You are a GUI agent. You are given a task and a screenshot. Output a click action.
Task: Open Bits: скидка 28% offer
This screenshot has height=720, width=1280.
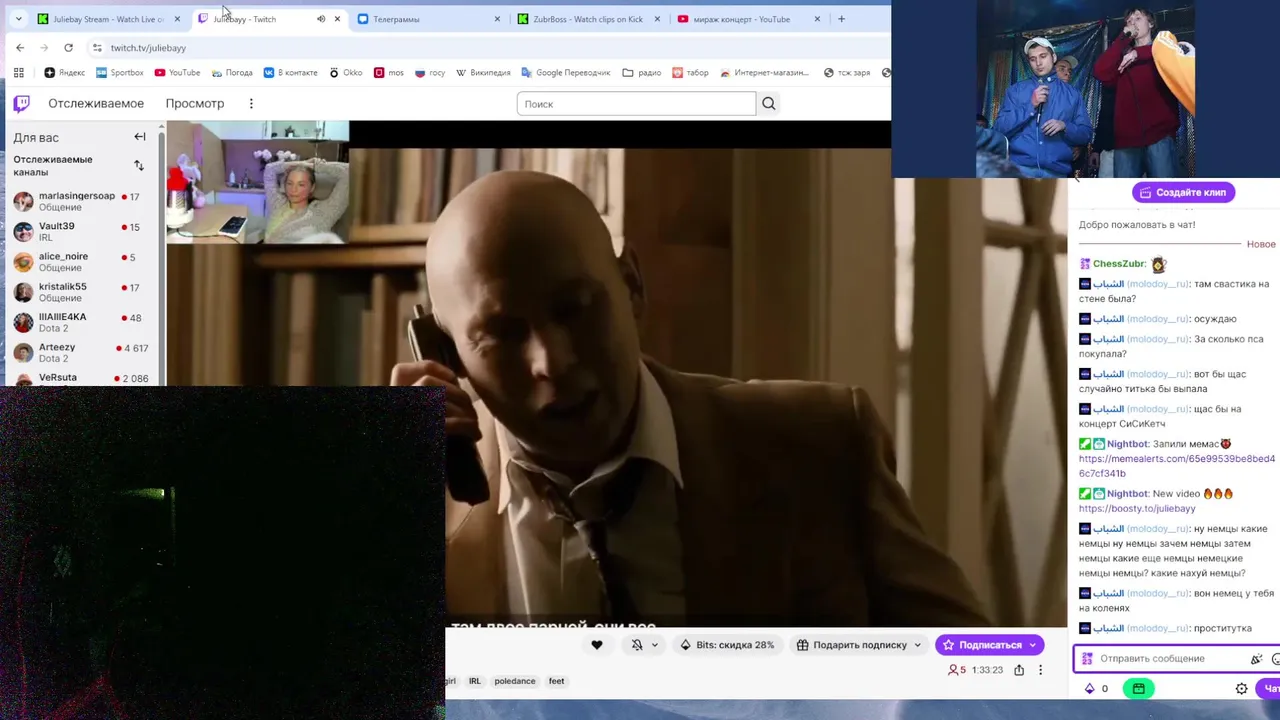tap(728, 645)
